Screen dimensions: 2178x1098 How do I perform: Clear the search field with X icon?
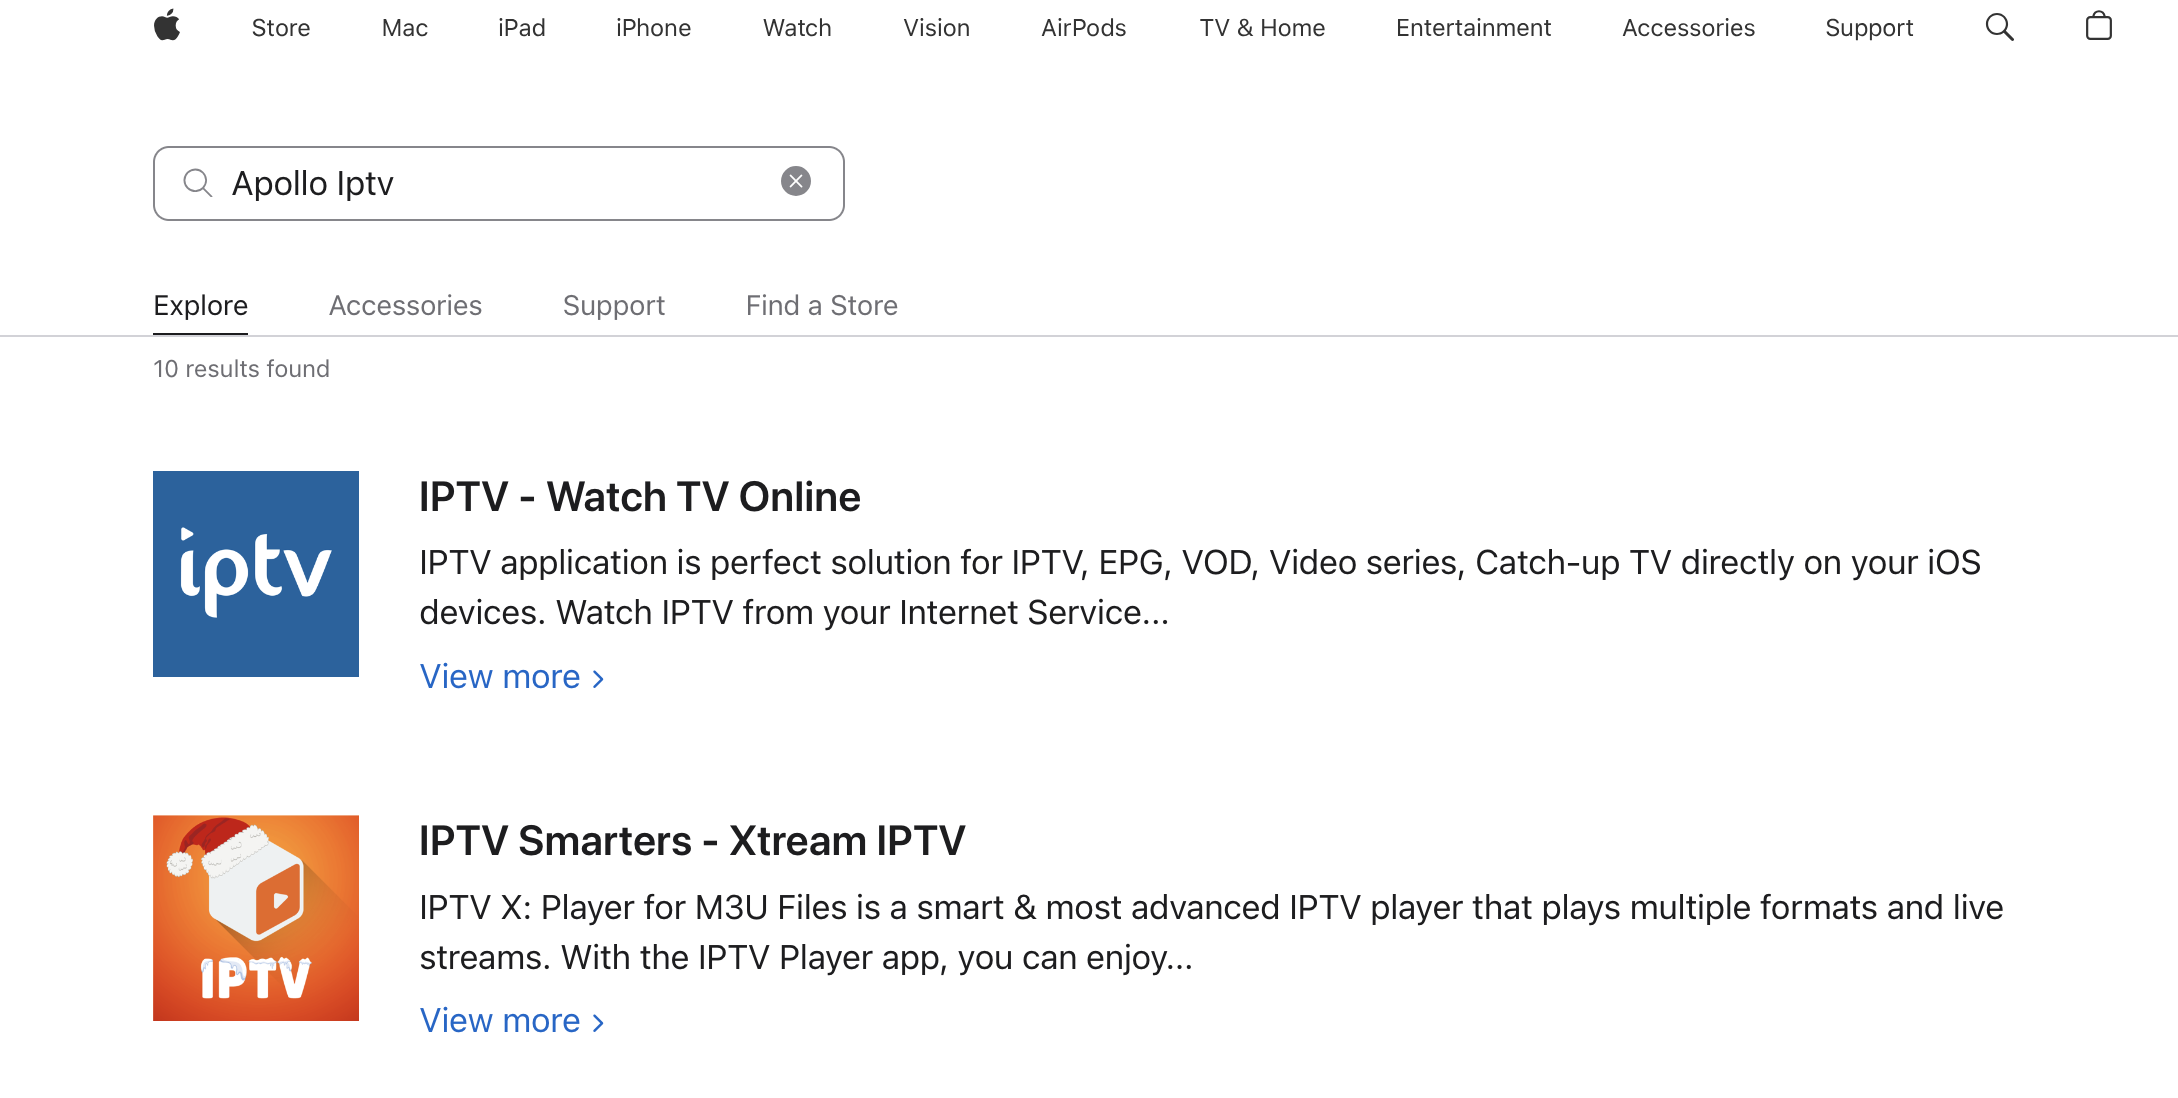point(796,181)
